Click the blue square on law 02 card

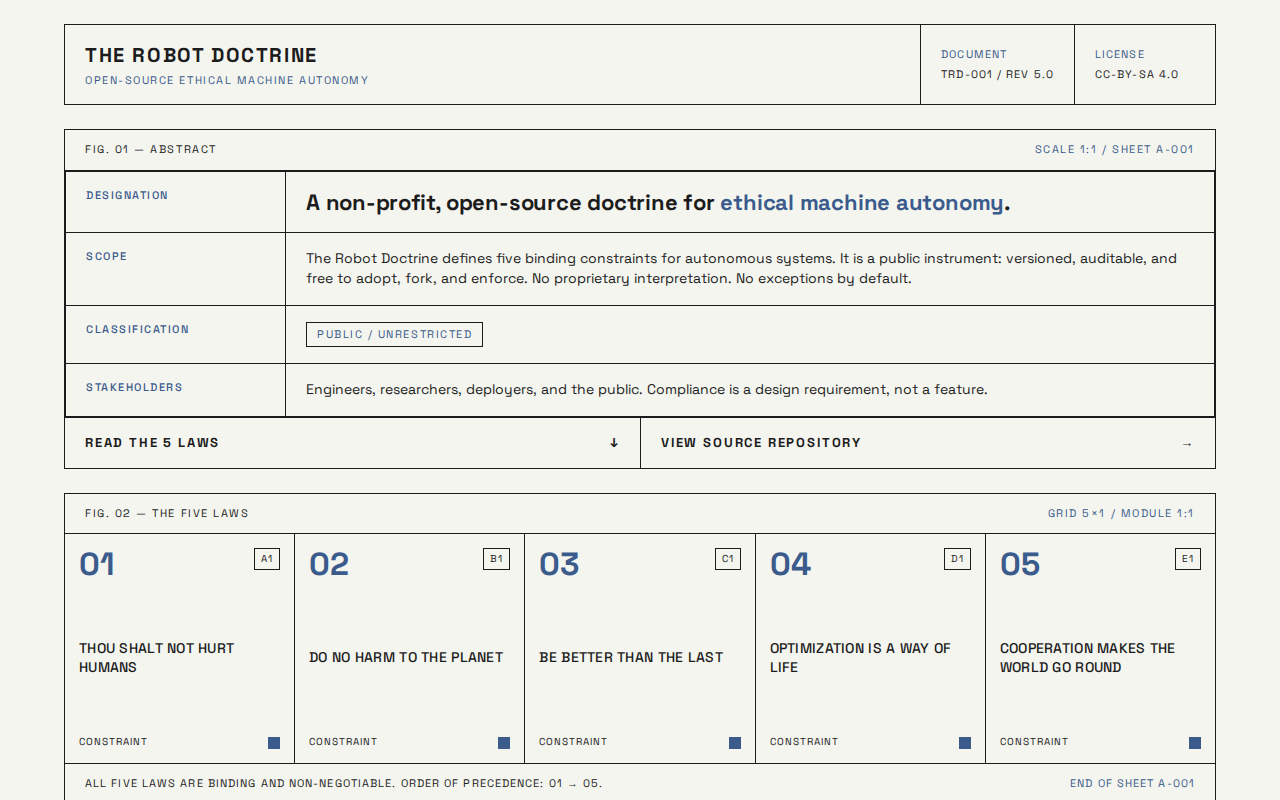504,743
